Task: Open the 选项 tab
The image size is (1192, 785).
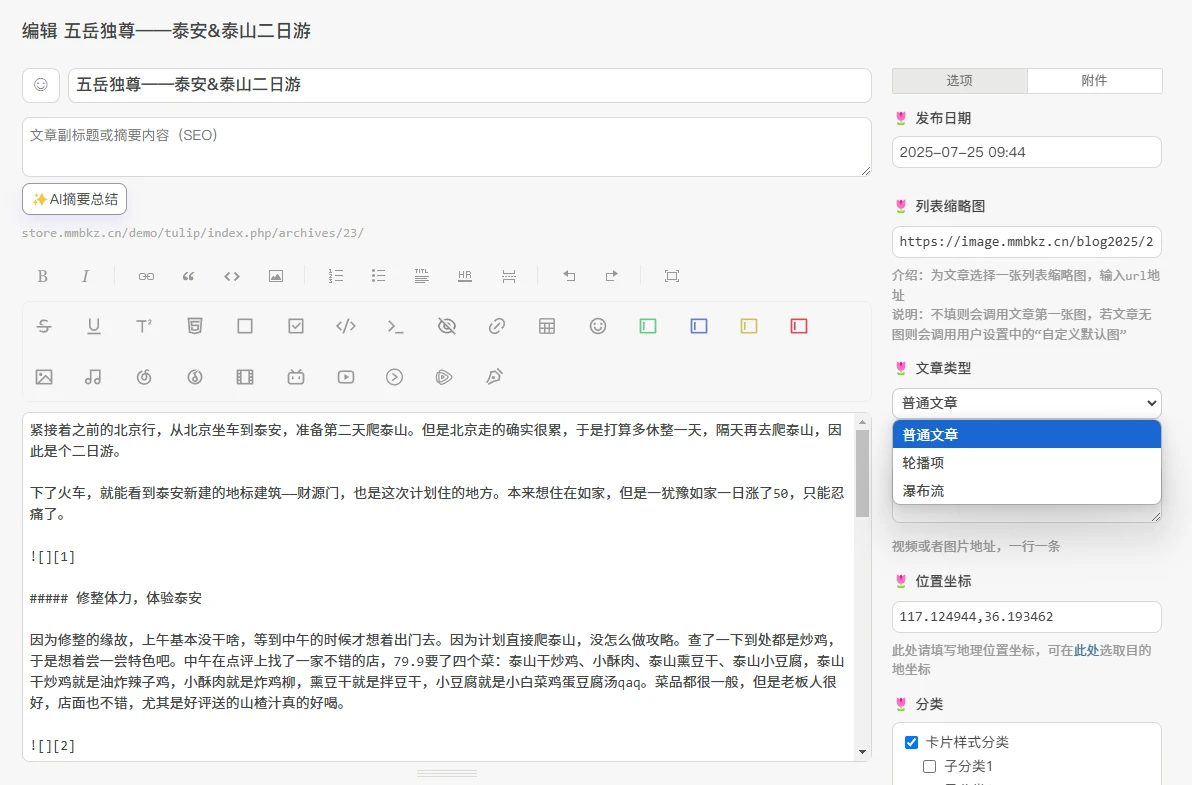Action: 959,81
